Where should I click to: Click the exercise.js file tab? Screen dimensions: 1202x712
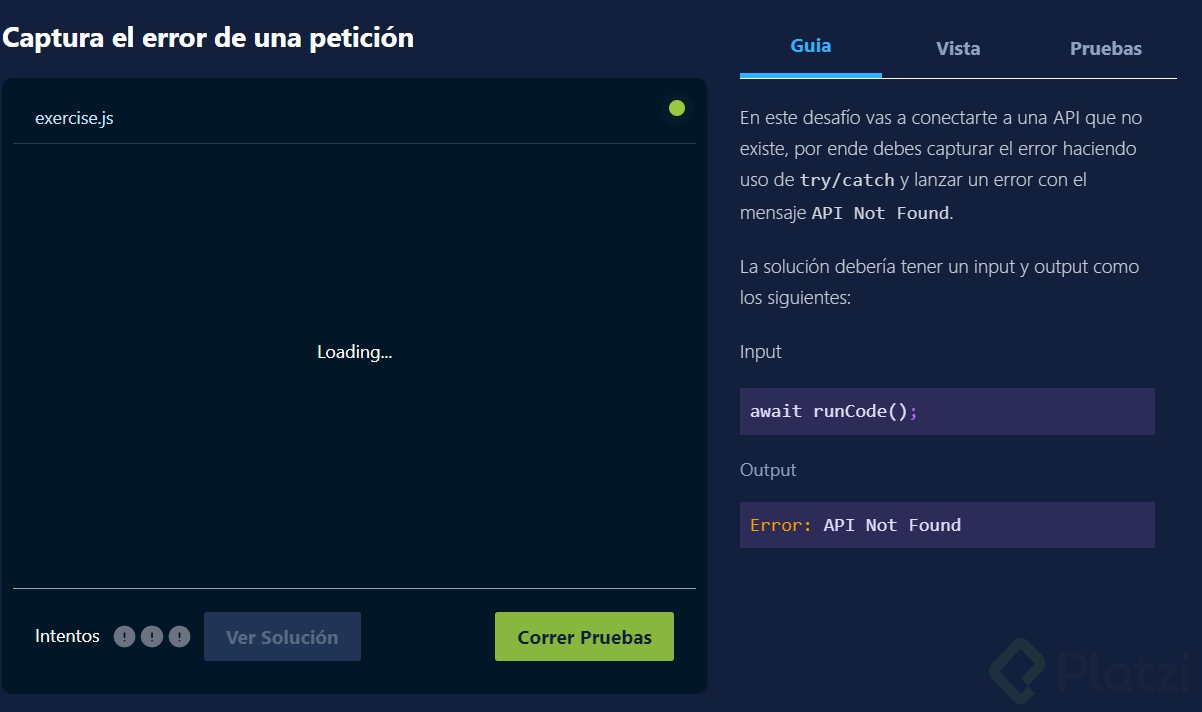point(75,118)
